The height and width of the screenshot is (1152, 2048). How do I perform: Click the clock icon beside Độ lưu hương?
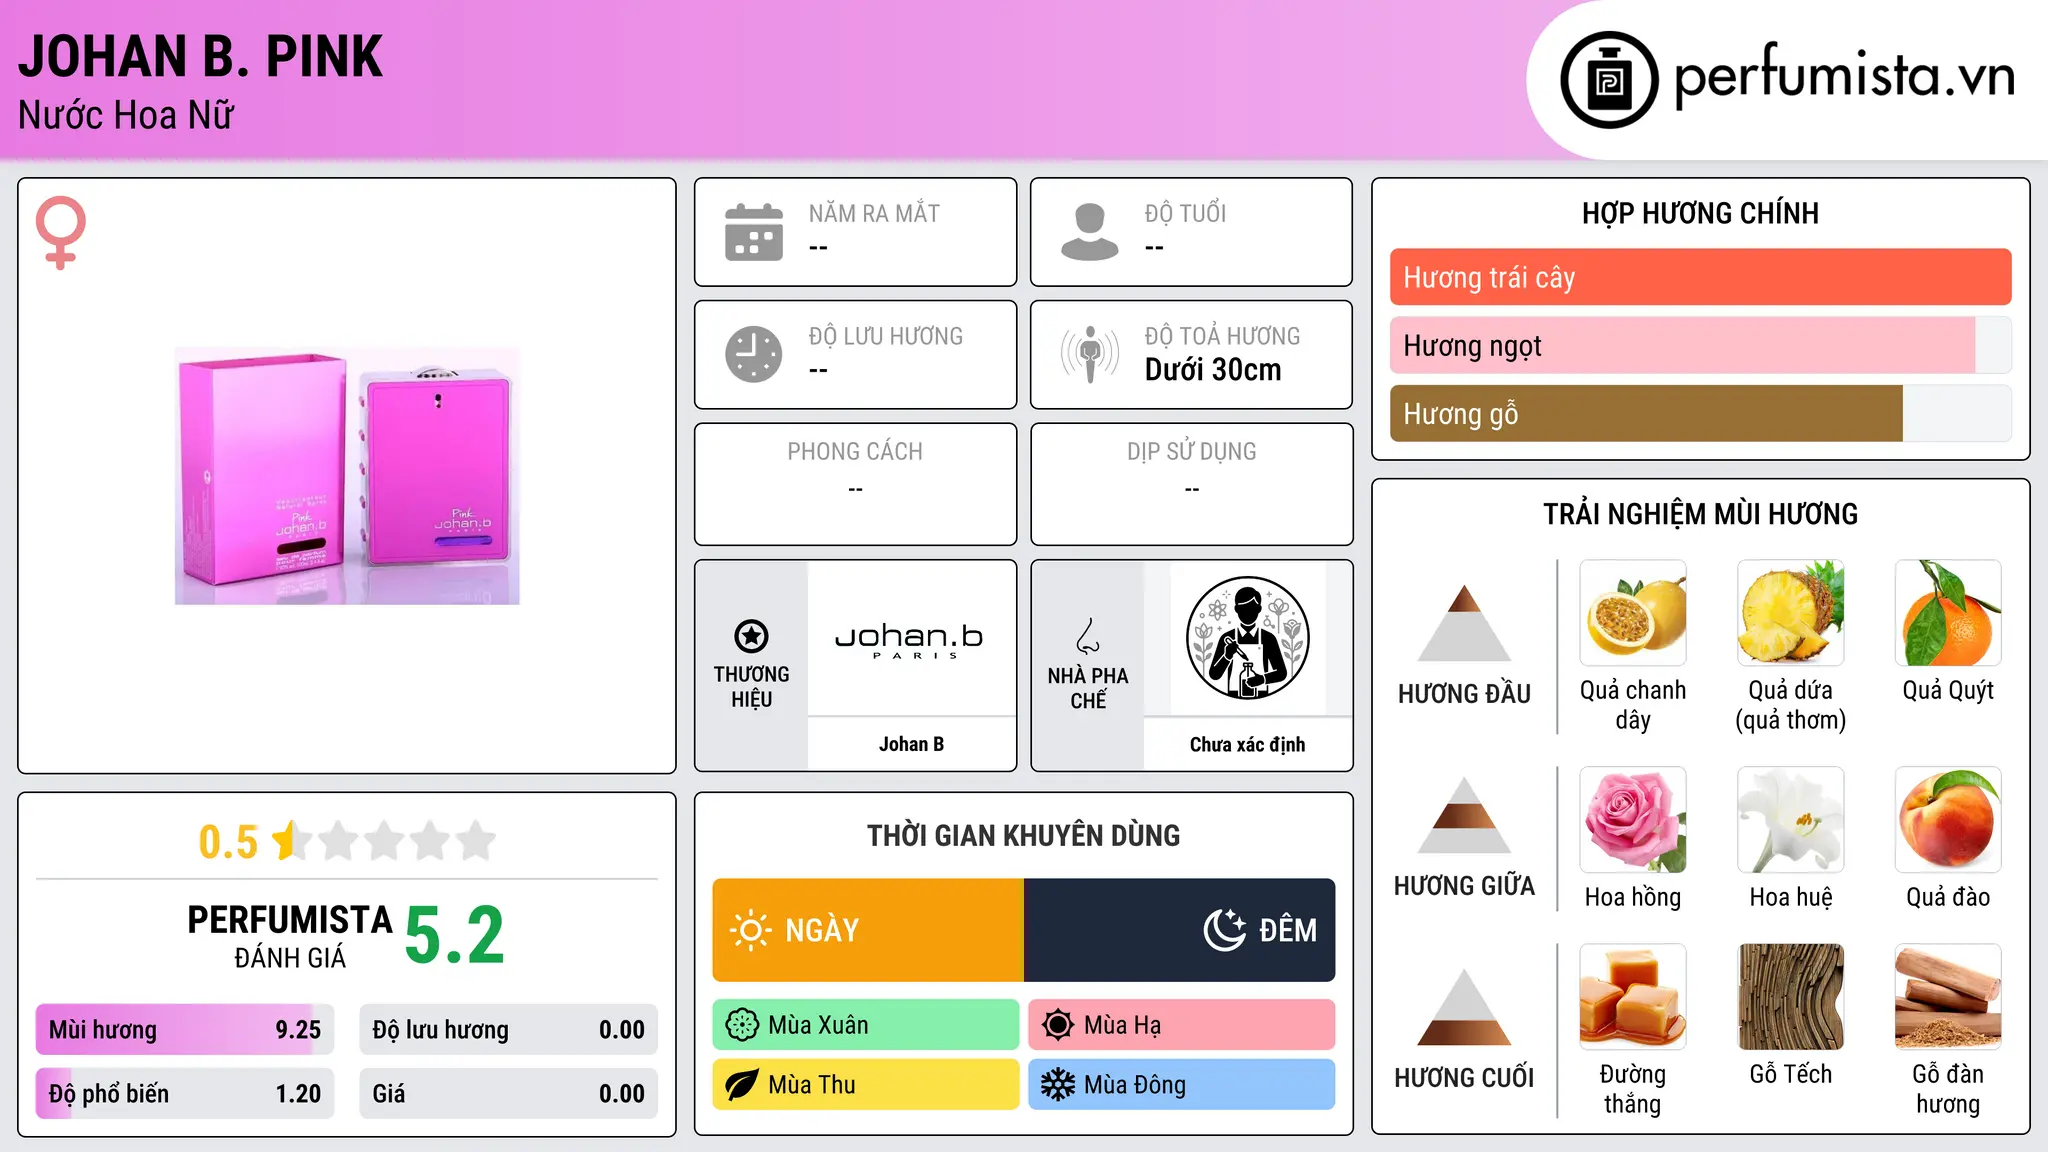[754, 354]
